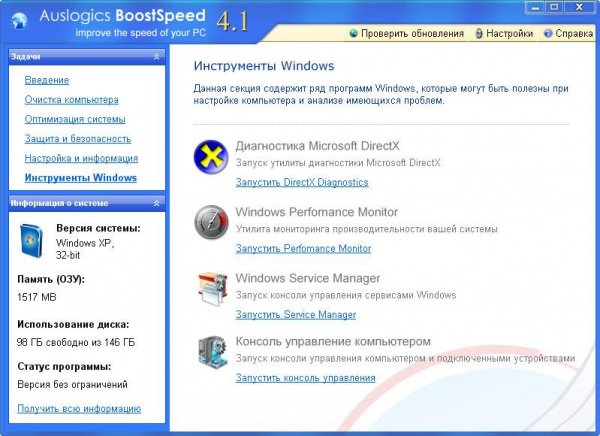Open Очистка компьютера section
600x436 pixels.
coord(72,100)
